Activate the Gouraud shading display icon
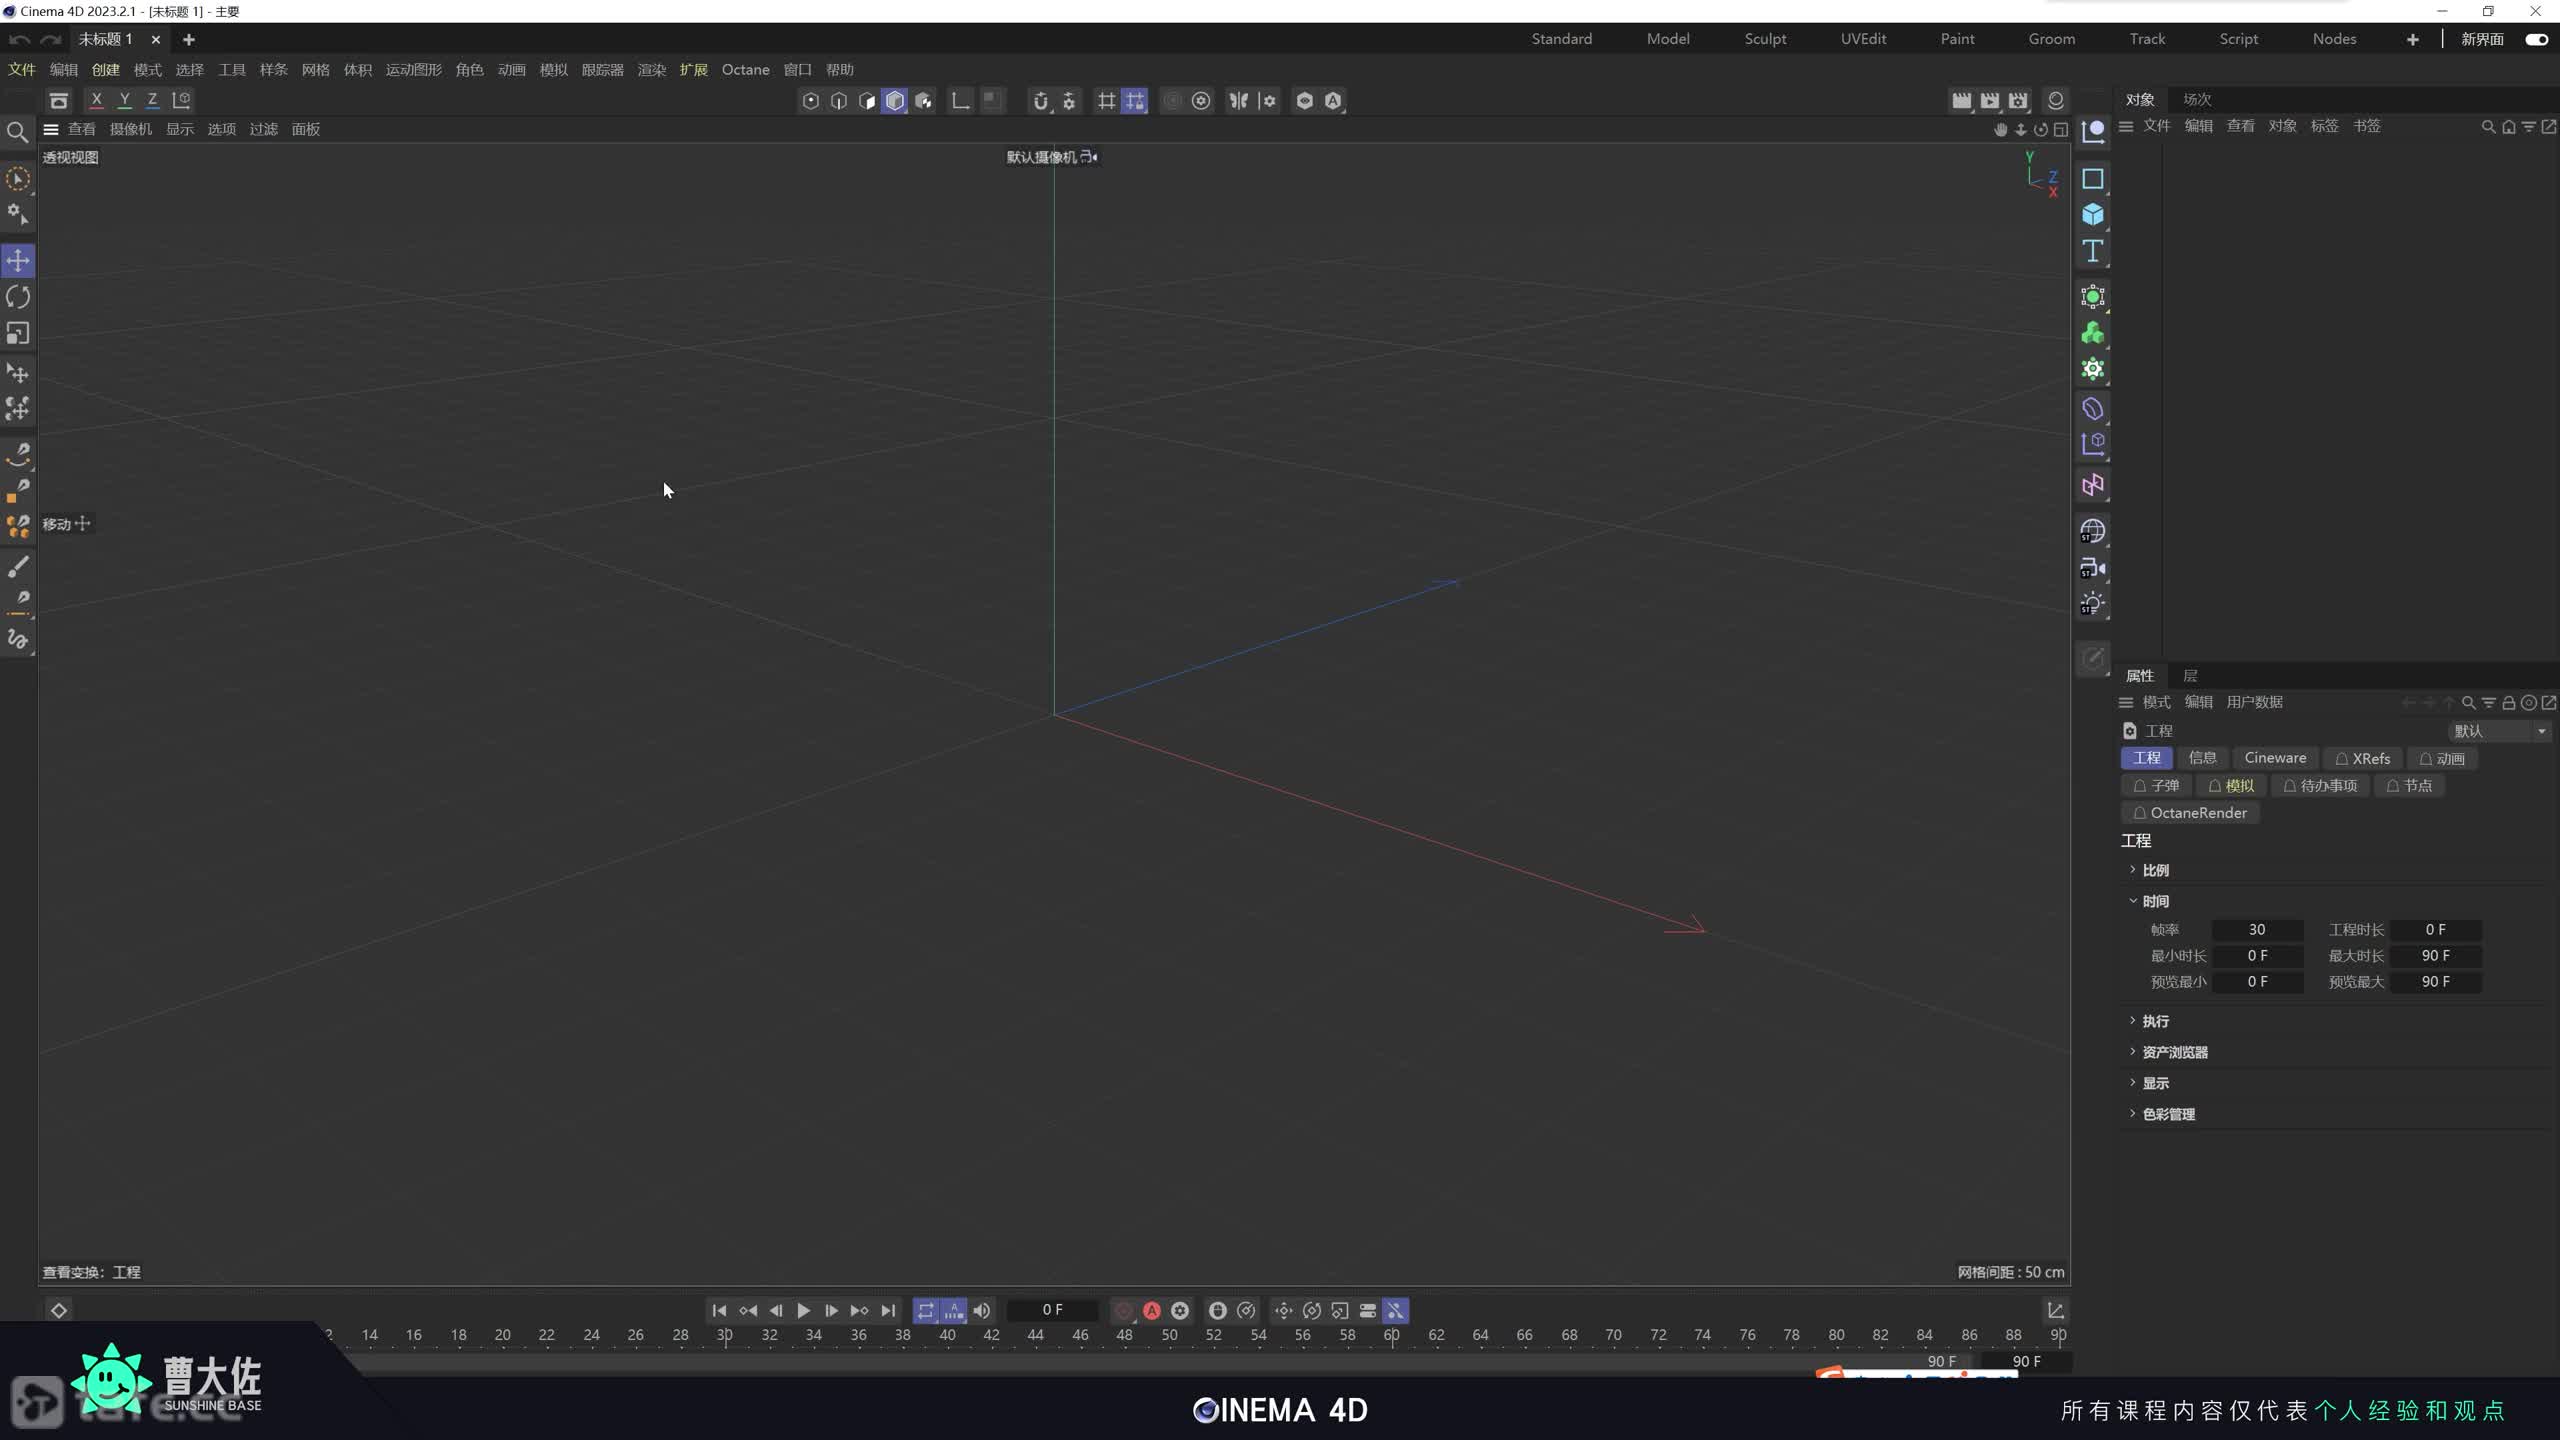2560x1440 pixels. pyautogui.click(x=895, y=100)
